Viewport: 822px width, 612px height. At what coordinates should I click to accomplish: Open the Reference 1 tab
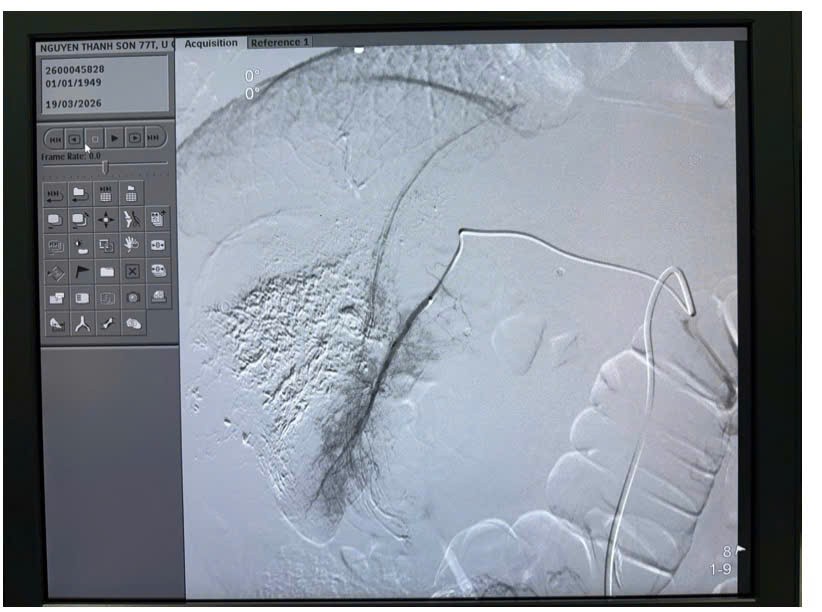pos(279,43)
